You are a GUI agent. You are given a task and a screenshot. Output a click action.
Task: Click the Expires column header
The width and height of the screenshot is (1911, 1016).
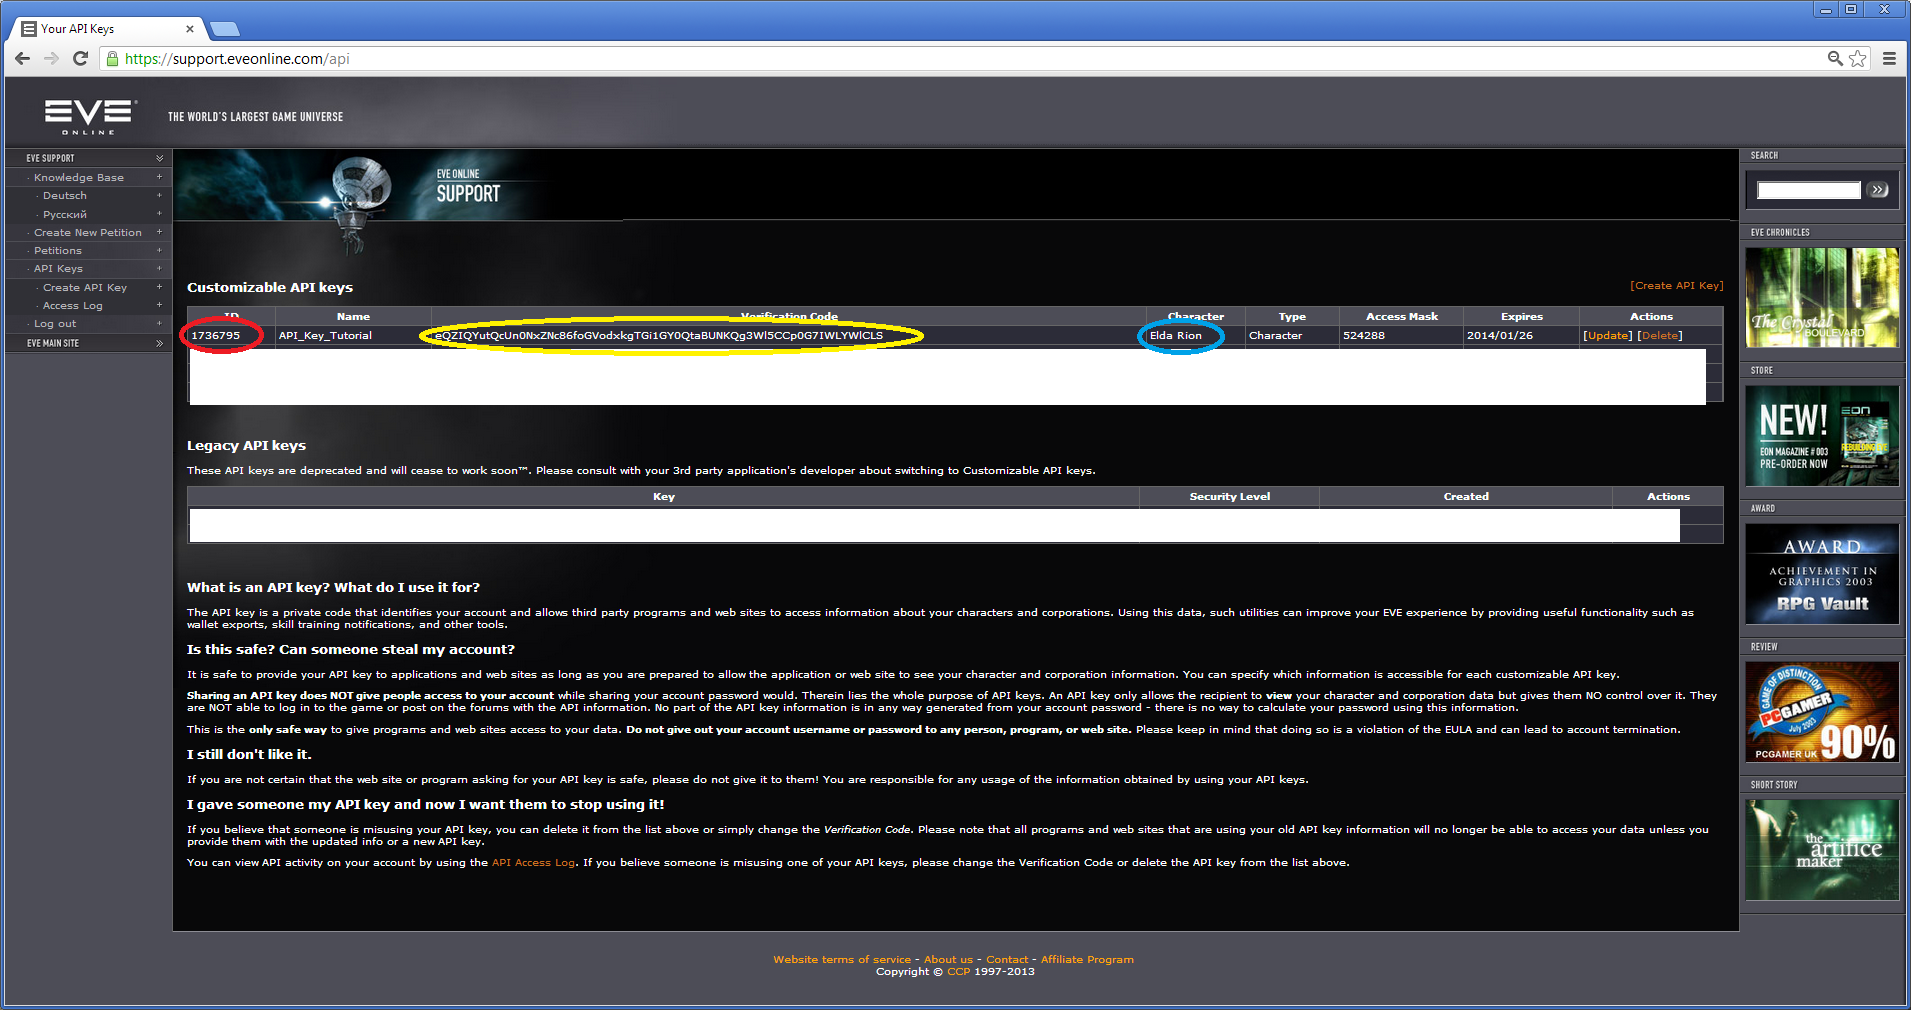coord(1522,316)
